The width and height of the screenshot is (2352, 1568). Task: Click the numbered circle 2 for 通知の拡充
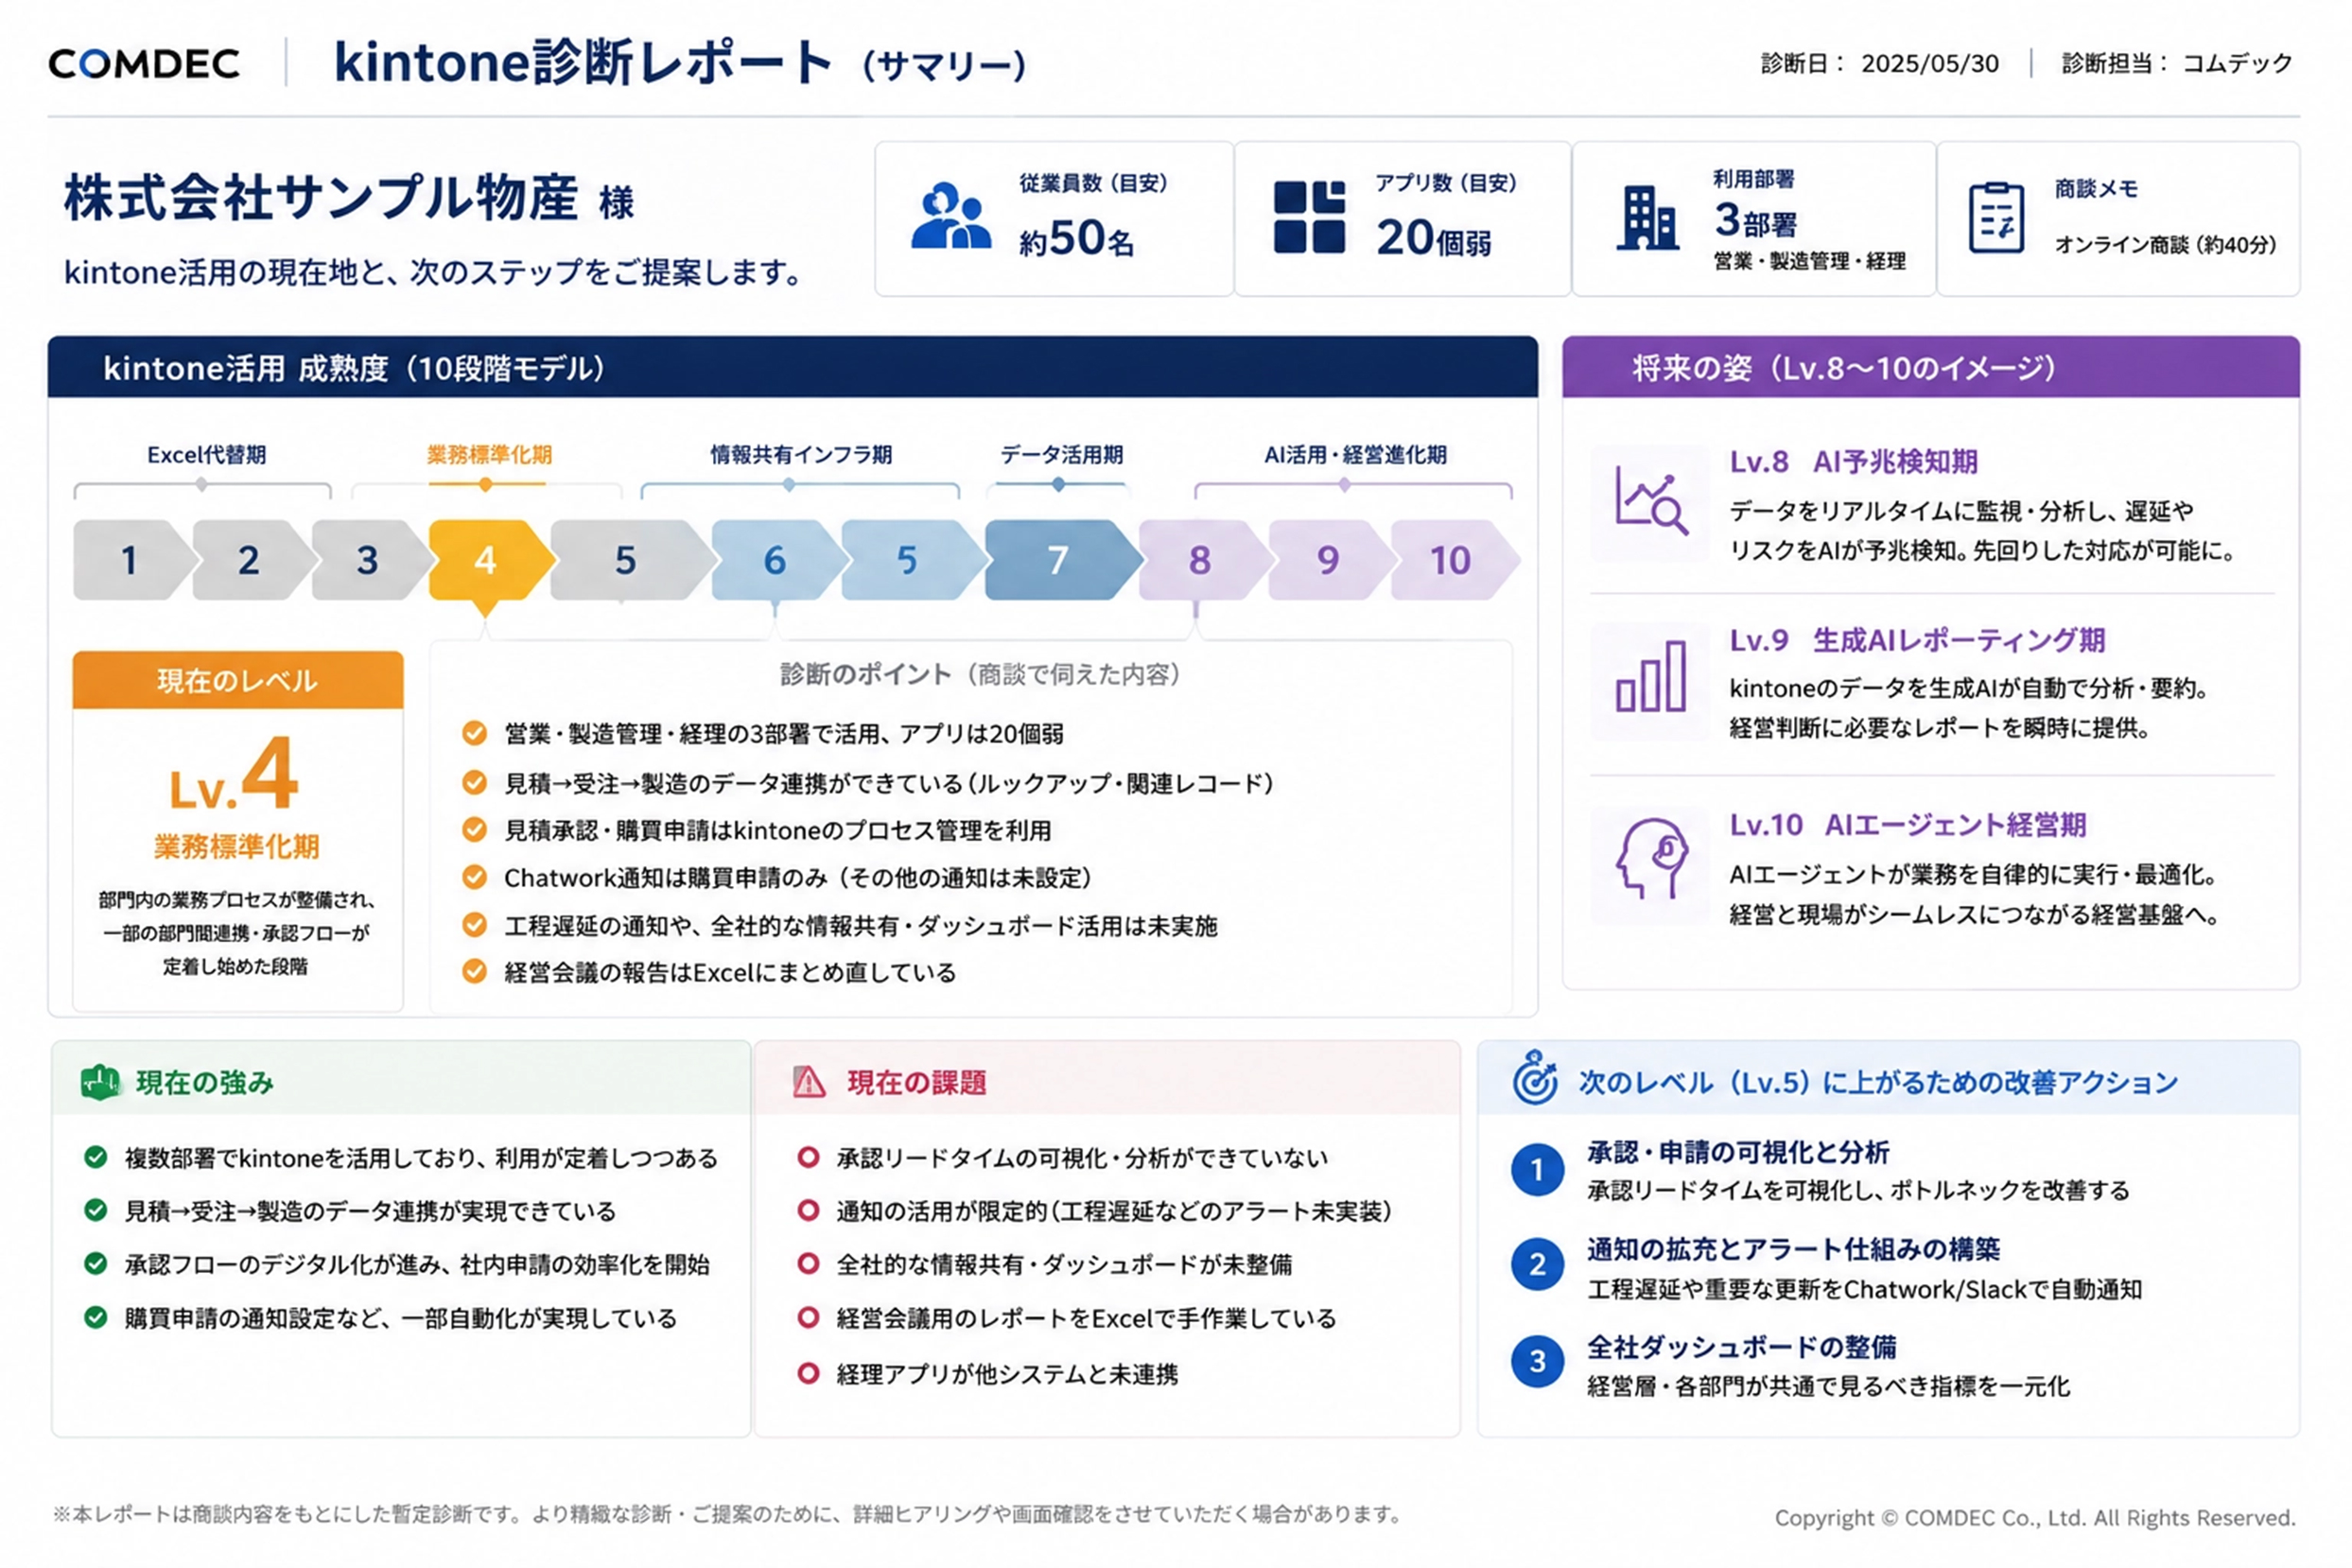coord(1537,1265)
